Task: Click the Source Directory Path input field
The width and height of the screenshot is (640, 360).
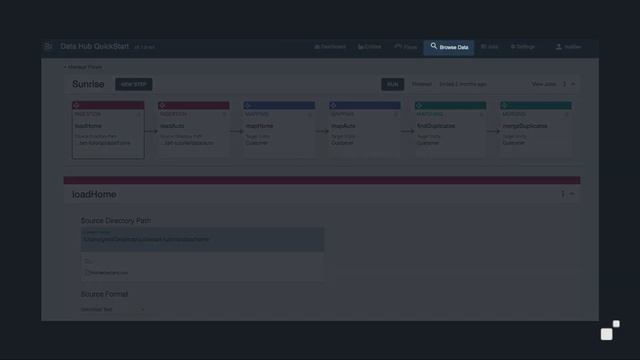Action: tap(202, 239)
